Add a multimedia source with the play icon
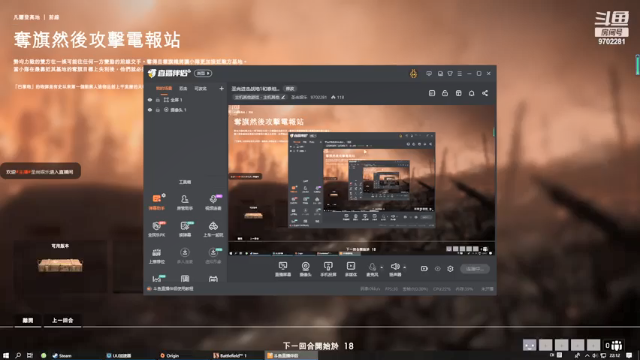This screenshot has width=640, height=360. coord(351,269)
